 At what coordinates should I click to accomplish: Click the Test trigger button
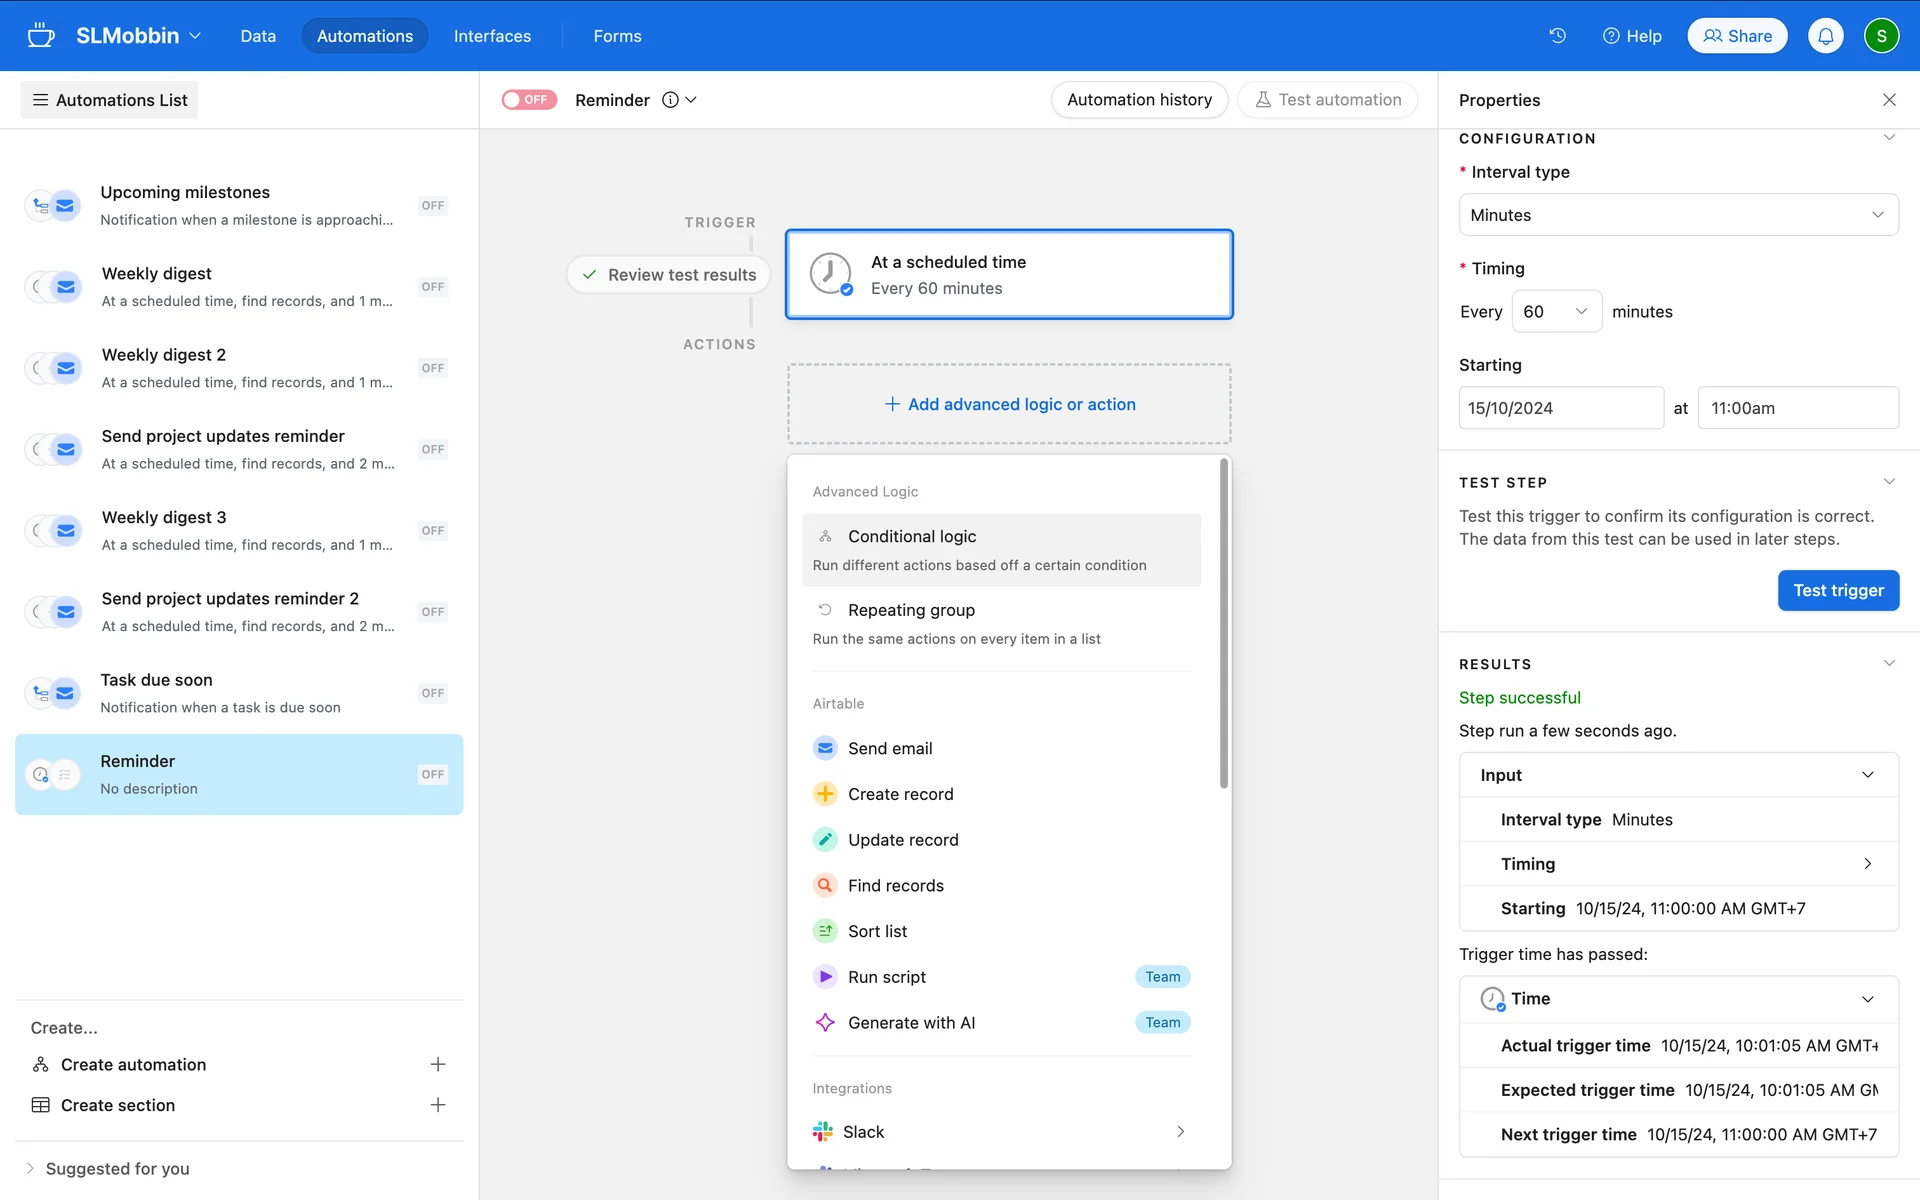[1837, 590]
